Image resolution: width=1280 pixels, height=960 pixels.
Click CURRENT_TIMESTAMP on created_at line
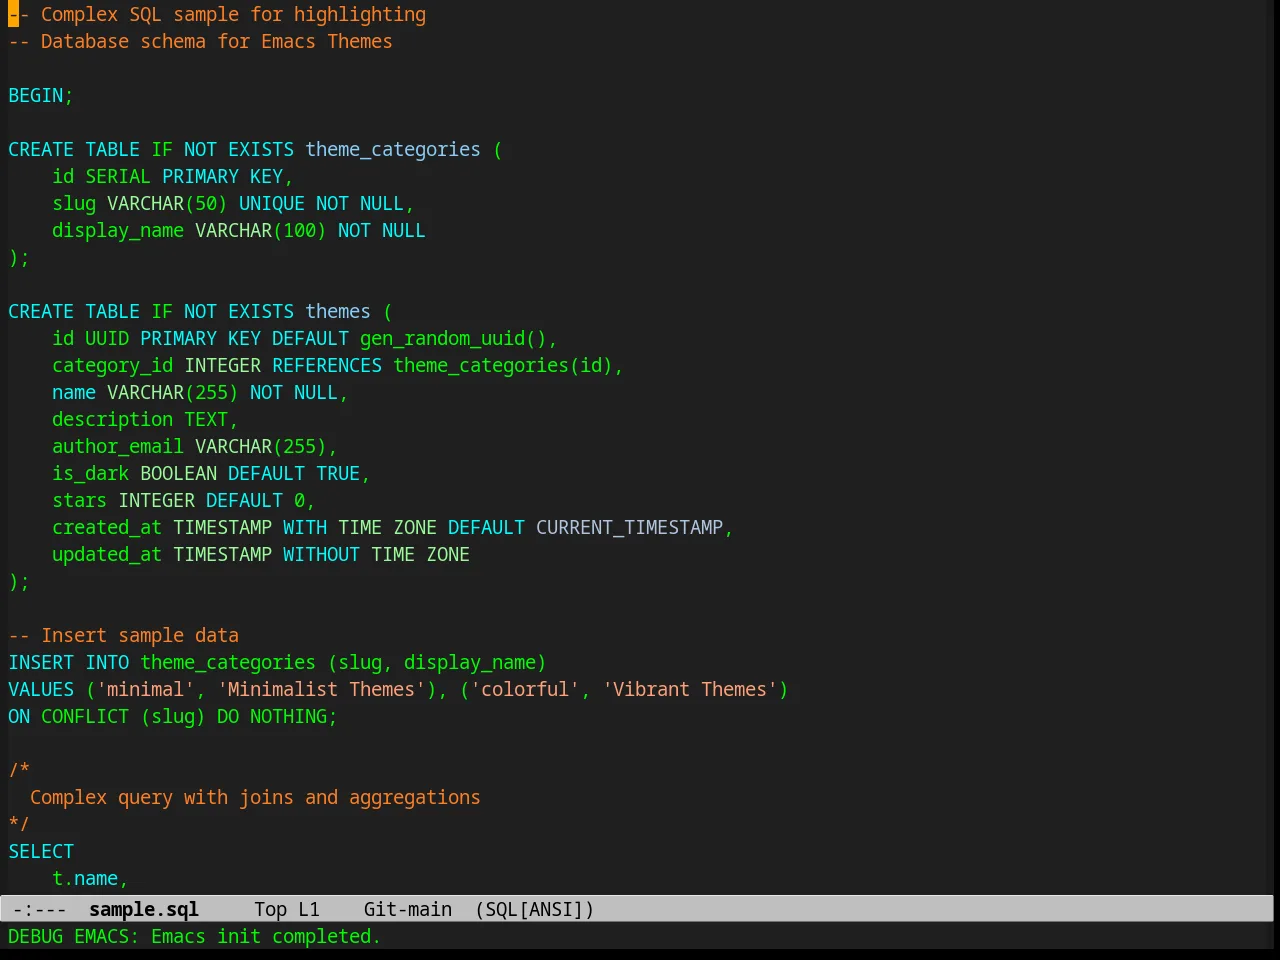(x=629, y=527)
